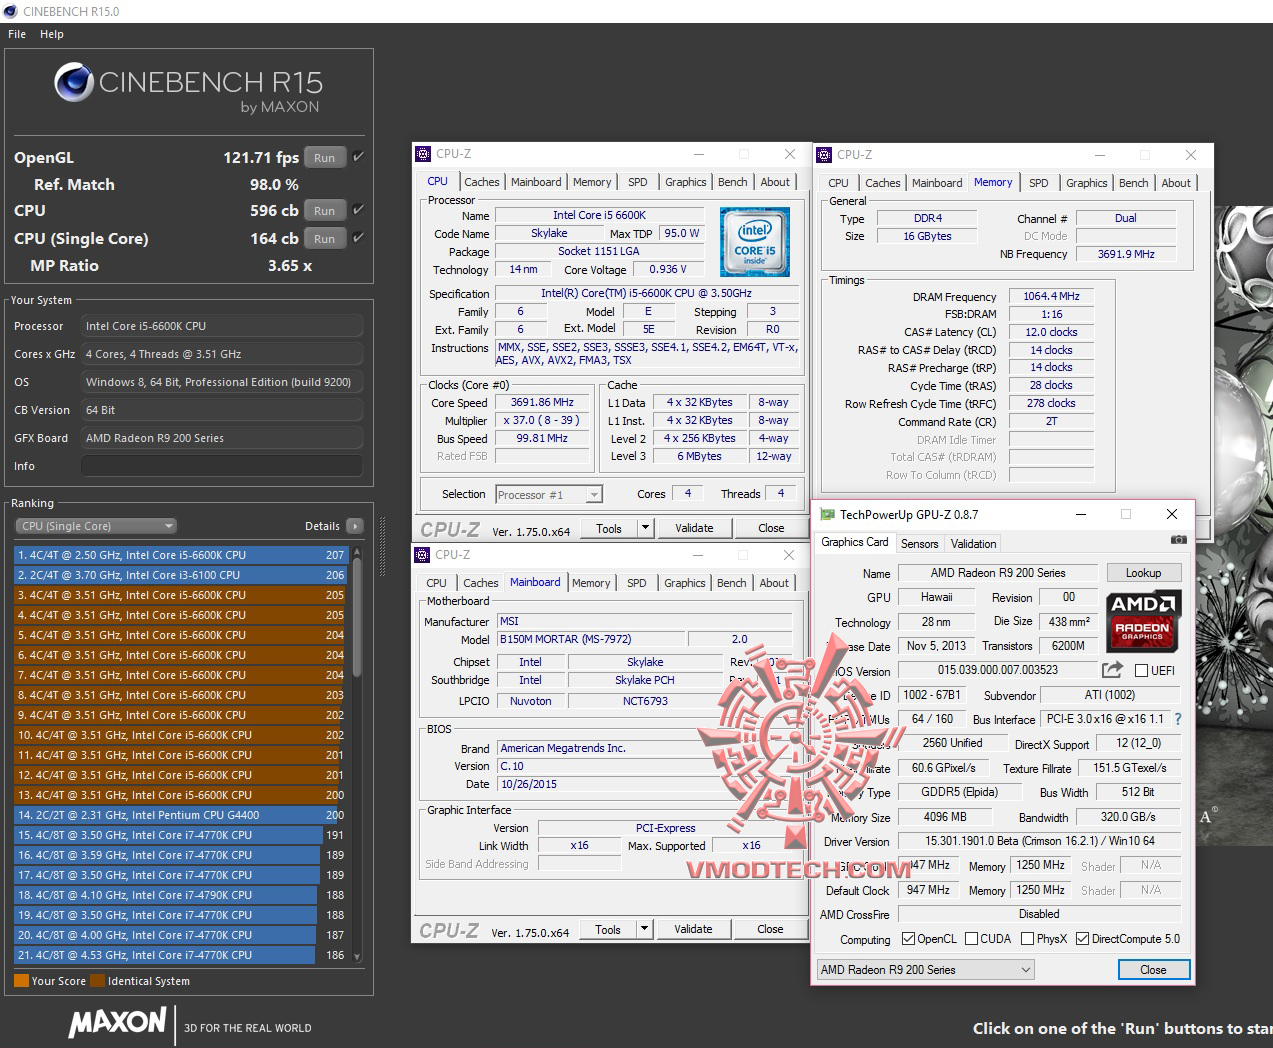Open the Tools dropdown arrow in CPU window
Image resolution: width=1273 pixels, height=1048 pixels.
pyautogui.click(x=645, y=528)
